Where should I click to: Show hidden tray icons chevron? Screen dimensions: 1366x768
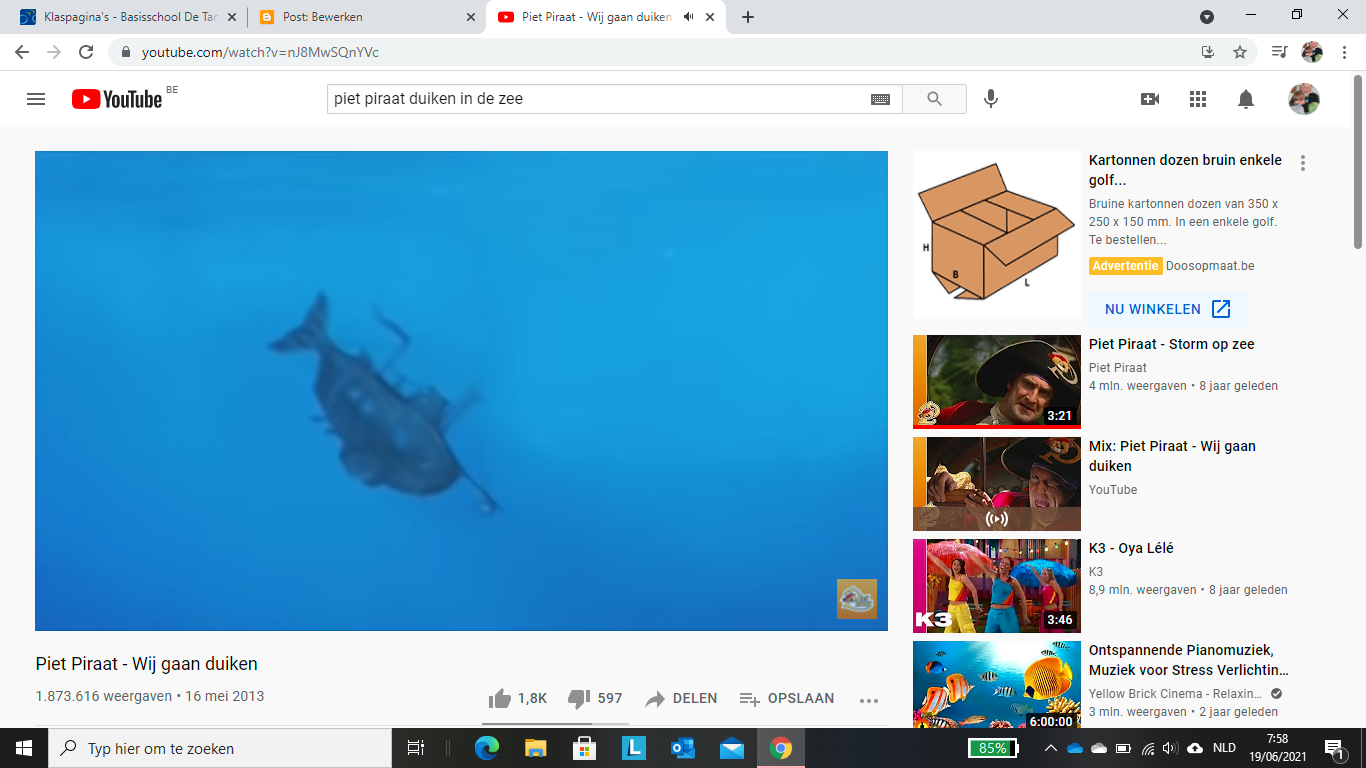click(1050, 748)
